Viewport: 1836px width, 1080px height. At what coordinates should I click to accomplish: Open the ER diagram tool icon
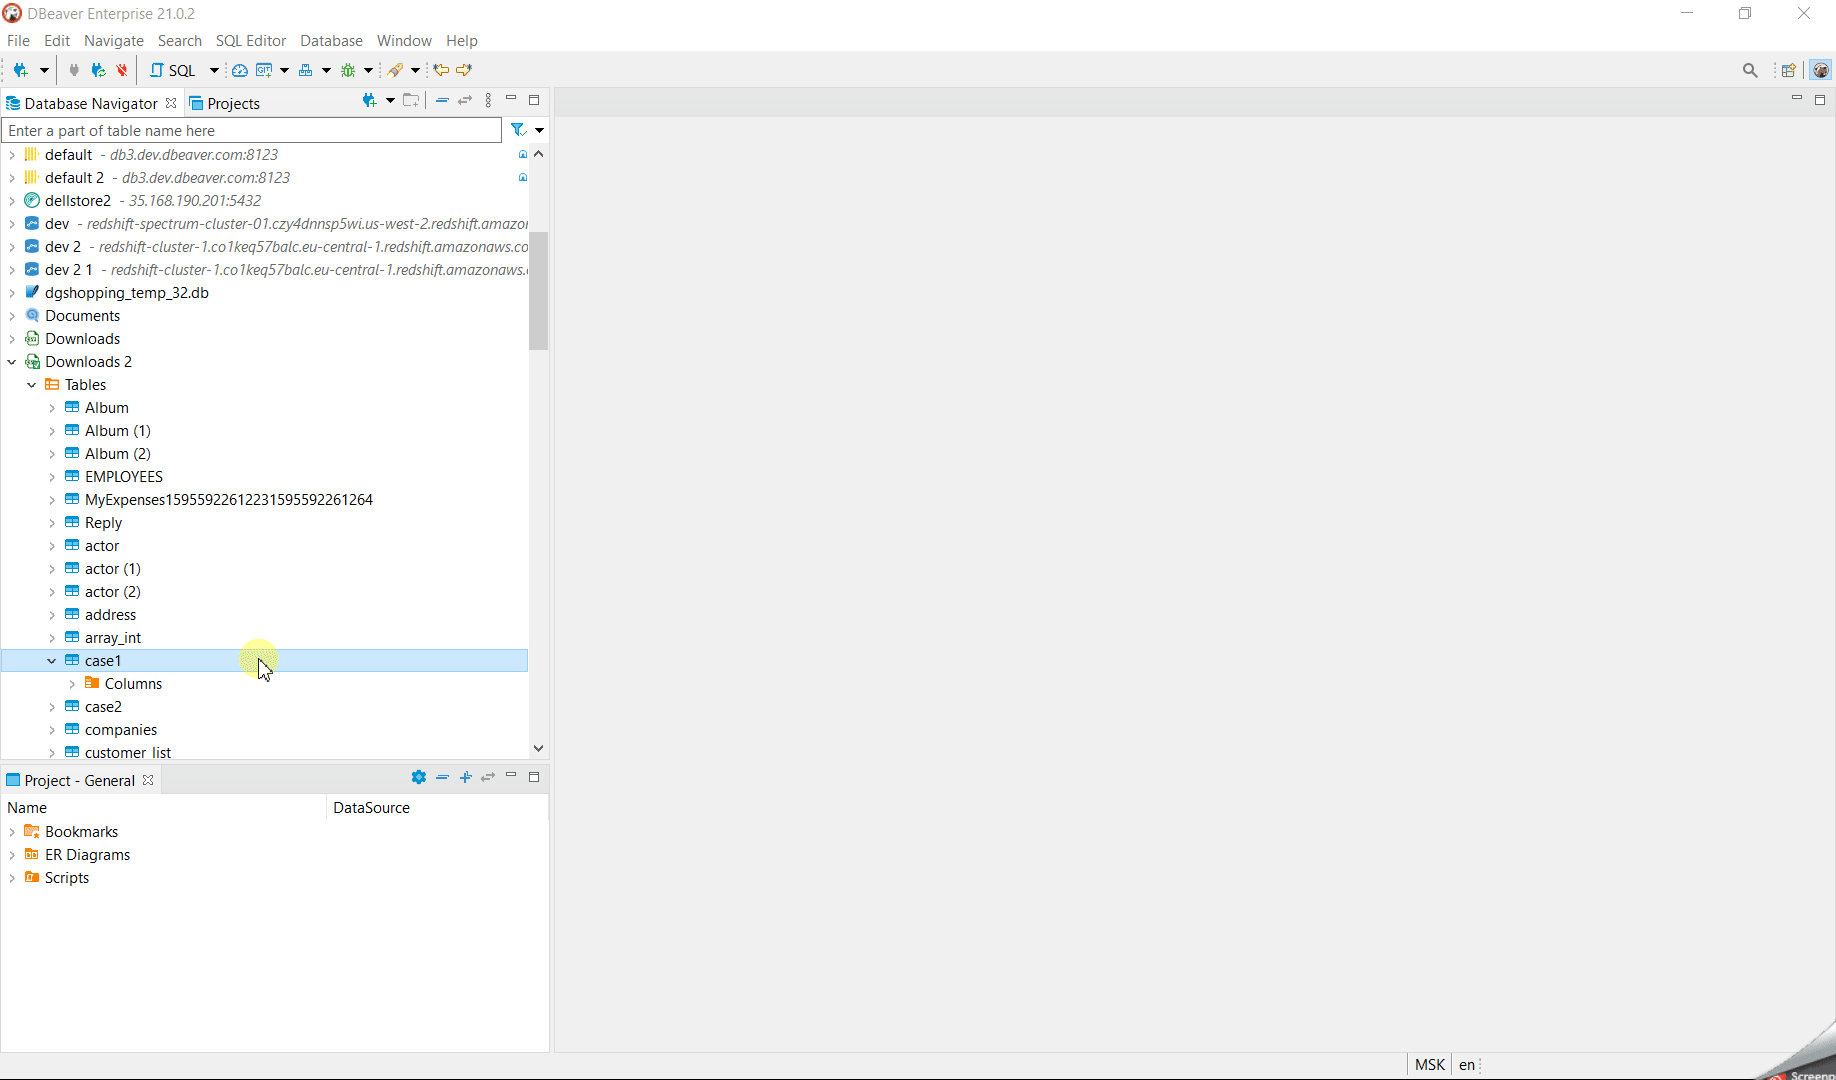[x=306, y=70]
